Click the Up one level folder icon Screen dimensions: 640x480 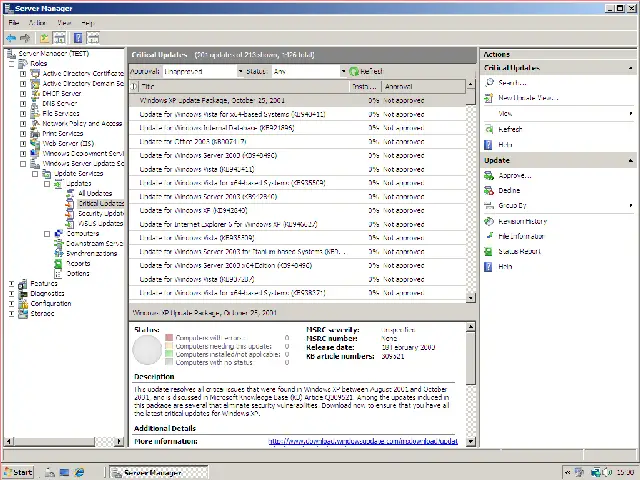pyautogui.click(x=44, y=38)
